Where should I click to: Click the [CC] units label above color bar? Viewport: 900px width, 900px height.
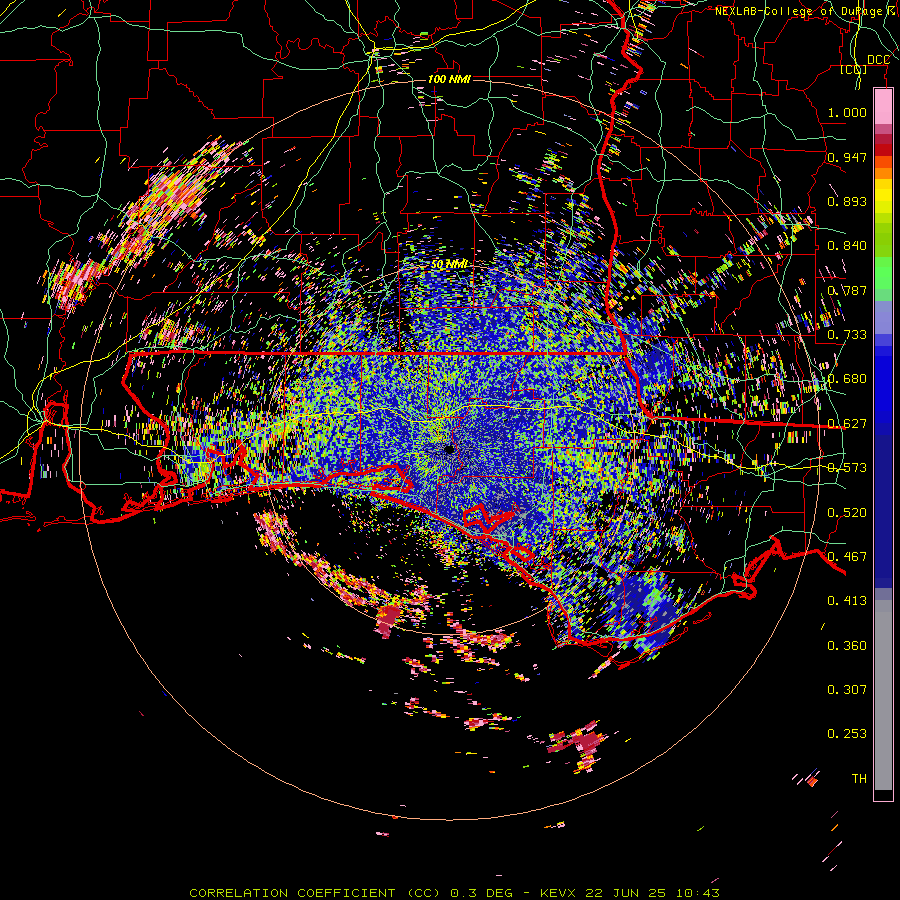(x=854, y=69)
